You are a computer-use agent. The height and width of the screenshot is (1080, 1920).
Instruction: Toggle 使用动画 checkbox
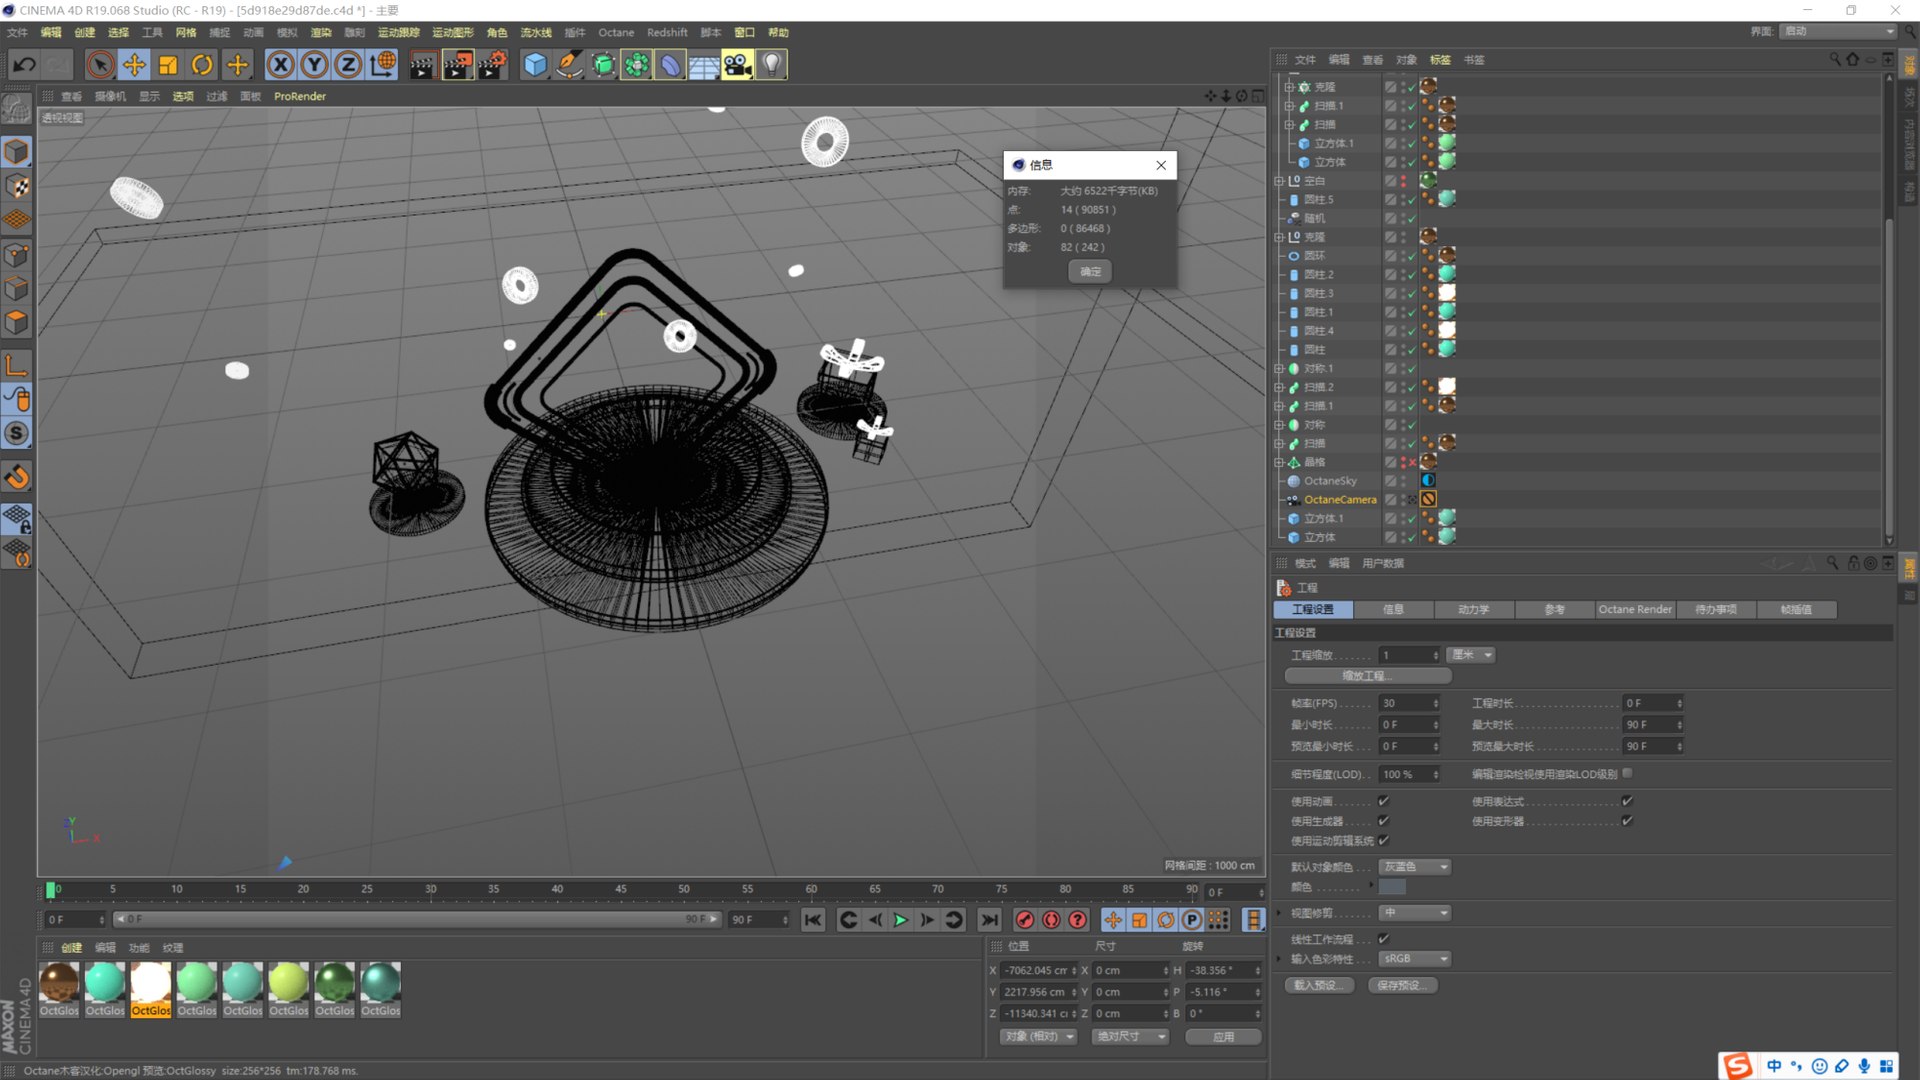[1384, 801]
